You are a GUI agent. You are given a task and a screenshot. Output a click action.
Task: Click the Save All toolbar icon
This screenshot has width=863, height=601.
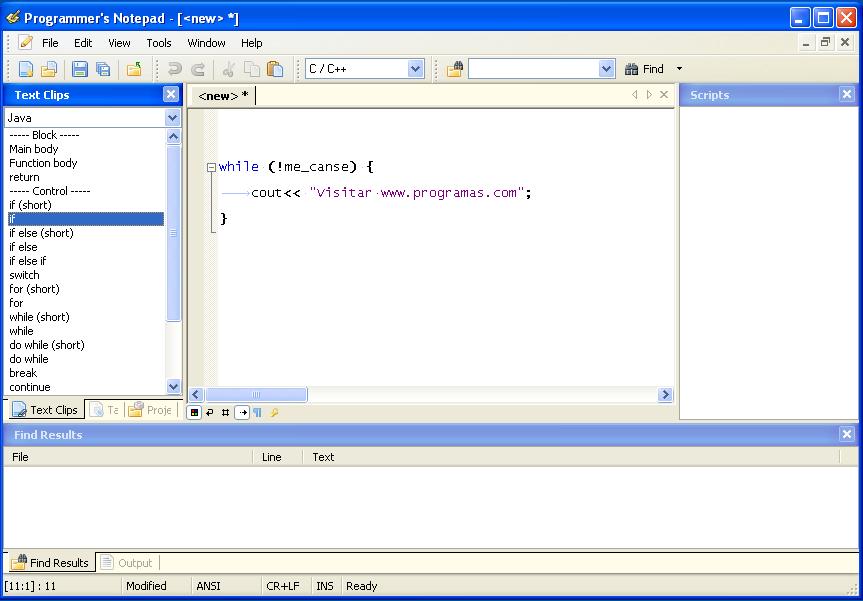(103, 69)
